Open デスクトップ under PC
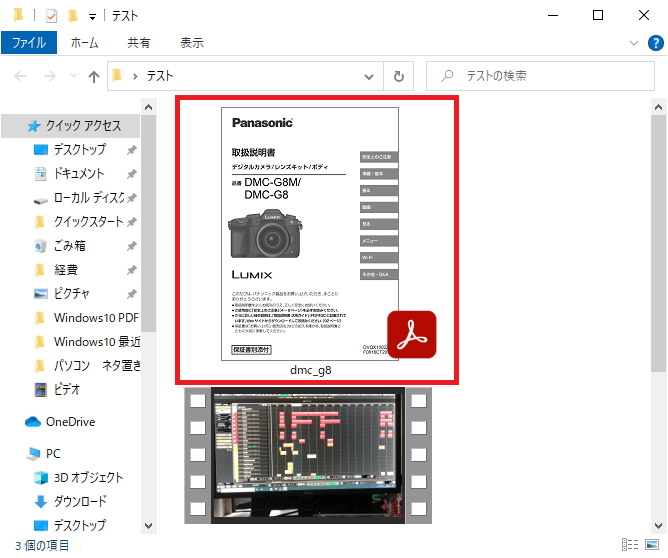 pyautogui.click(x=80, y=526)
